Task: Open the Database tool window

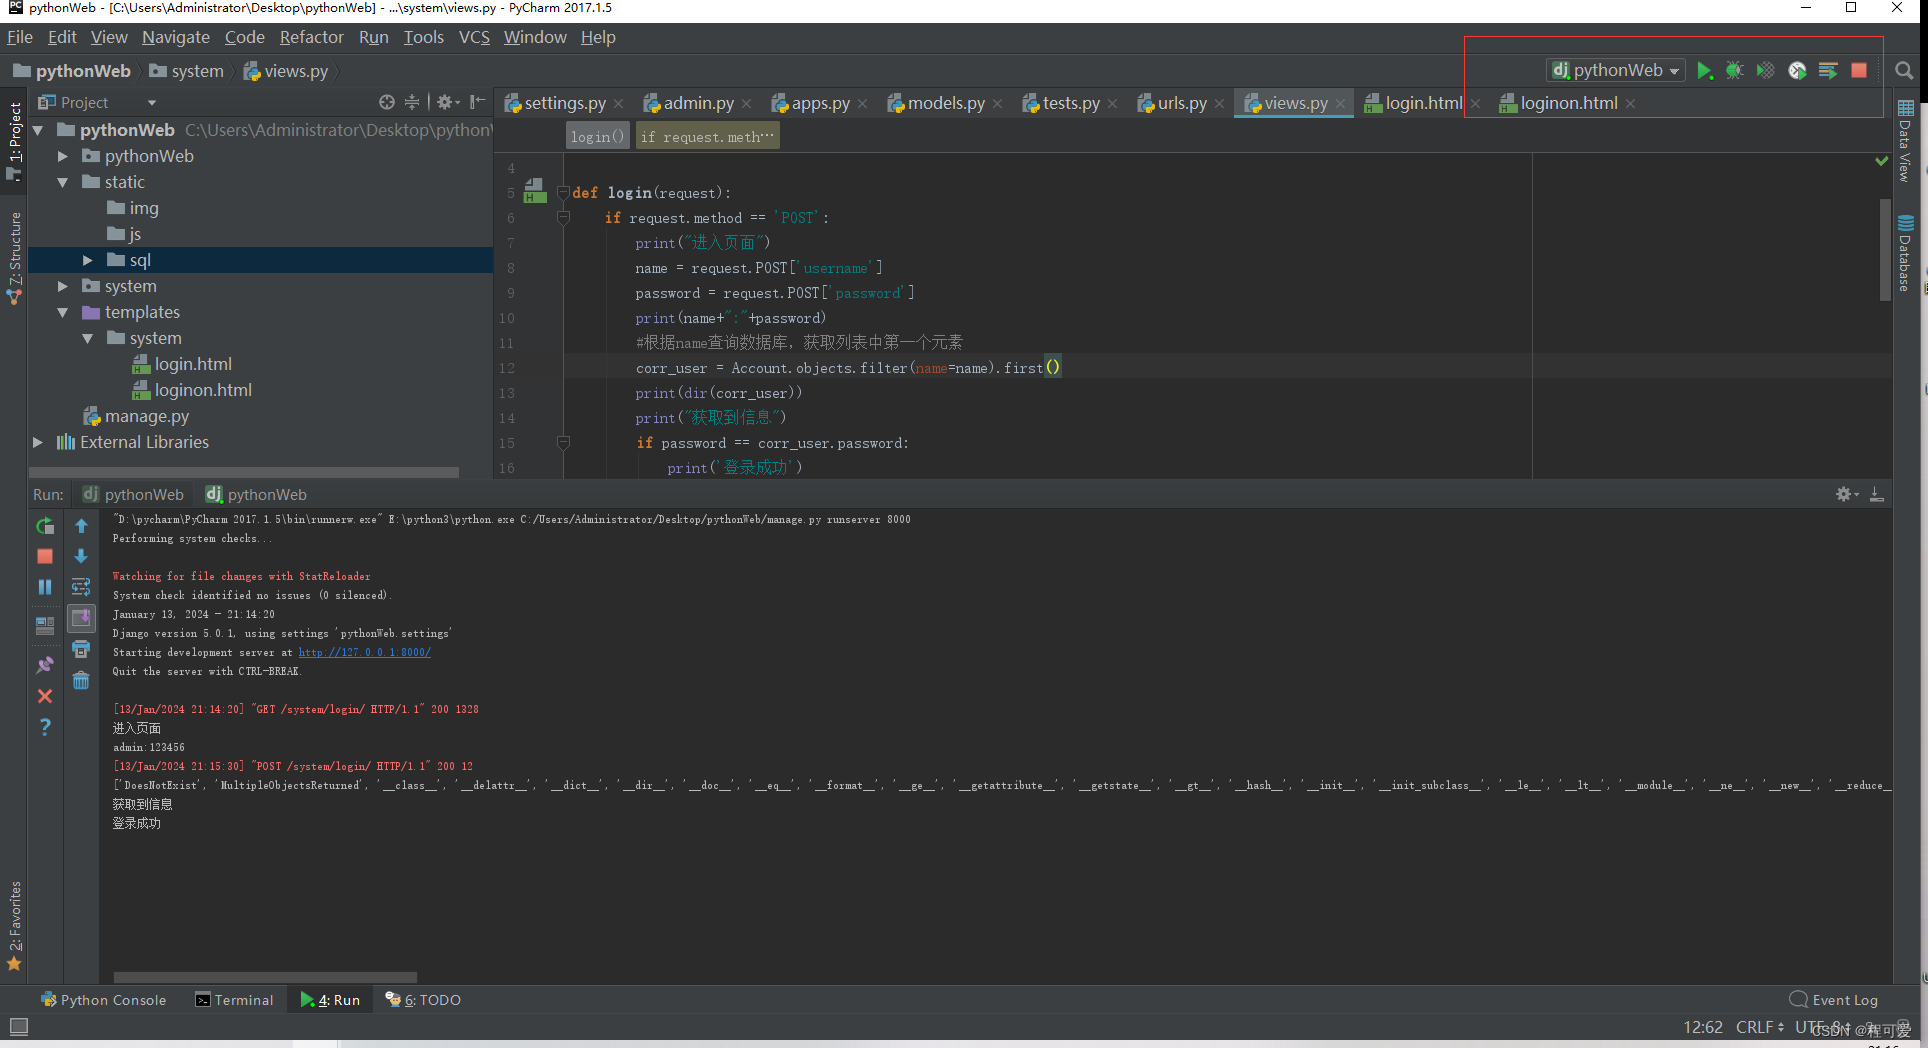Action: click(1906, 249)
